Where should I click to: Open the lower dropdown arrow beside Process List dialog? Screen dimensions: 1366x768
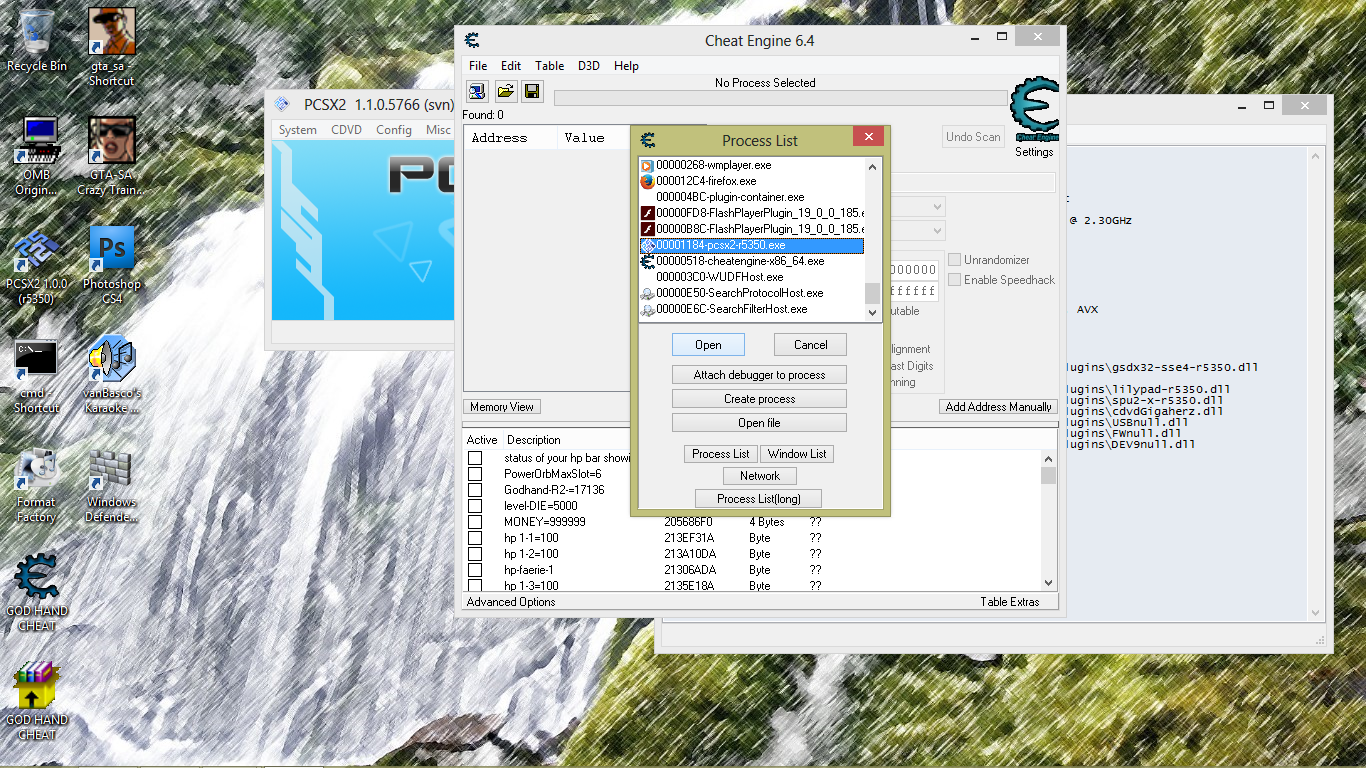[936, 231]
